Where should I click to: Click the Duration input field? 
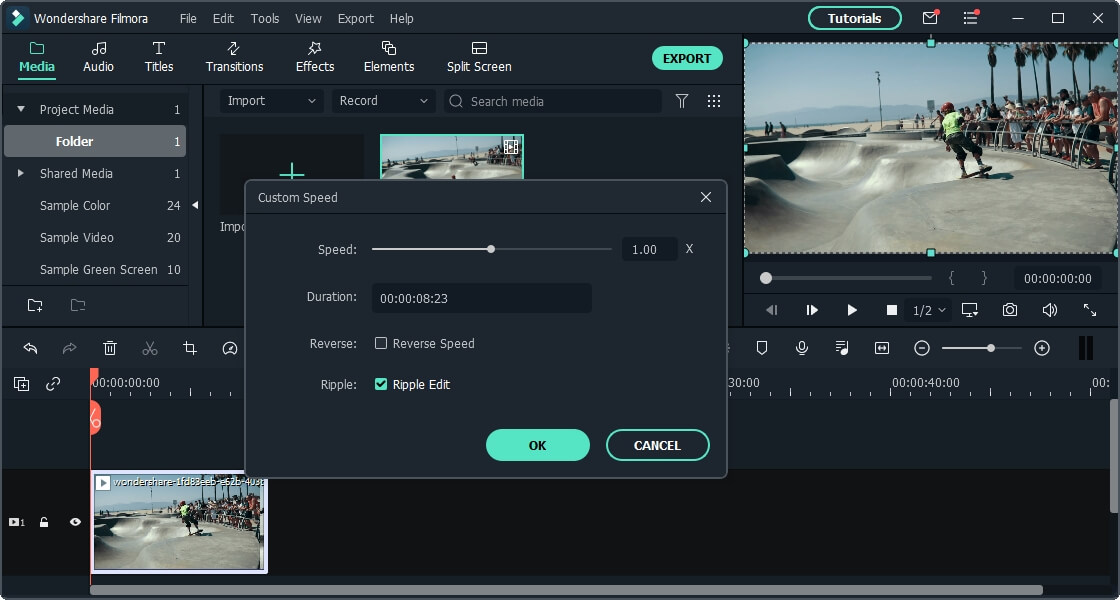click(481, 298)
